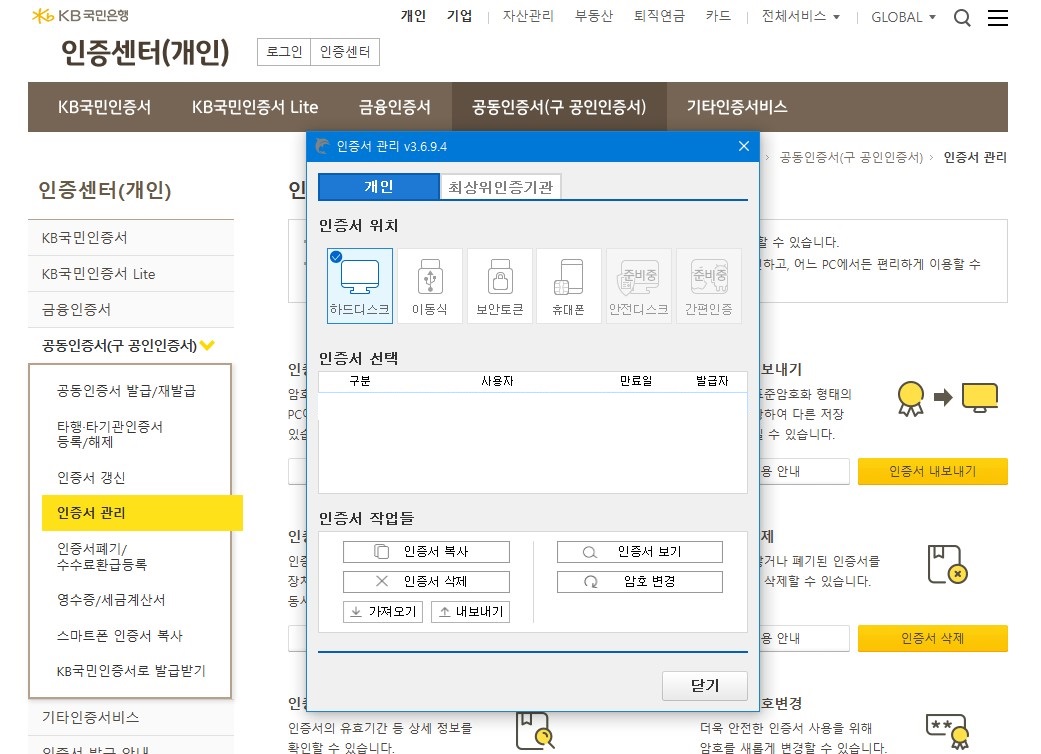This screenshot has width=1041, height=754.
Task: Open KB국민인증서 Lite in the left sidebar
Action: tap(131, 274)
